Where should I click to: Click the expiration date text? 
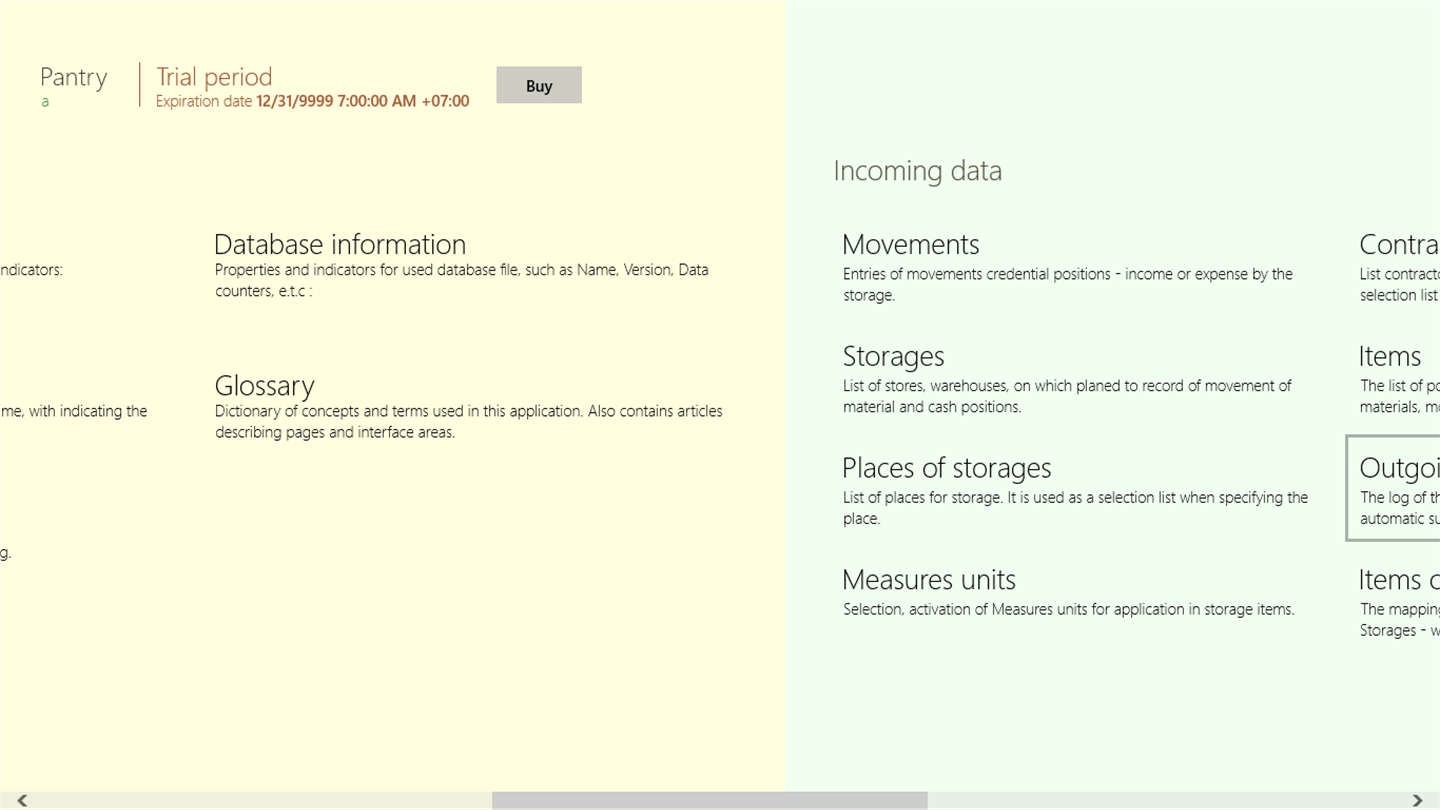(x=312, y=101)
